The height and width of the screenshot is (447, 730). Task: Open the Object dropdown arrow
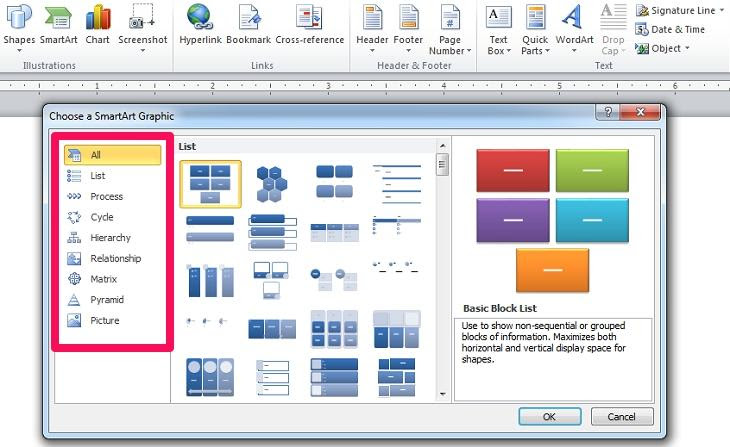(688, 48)
